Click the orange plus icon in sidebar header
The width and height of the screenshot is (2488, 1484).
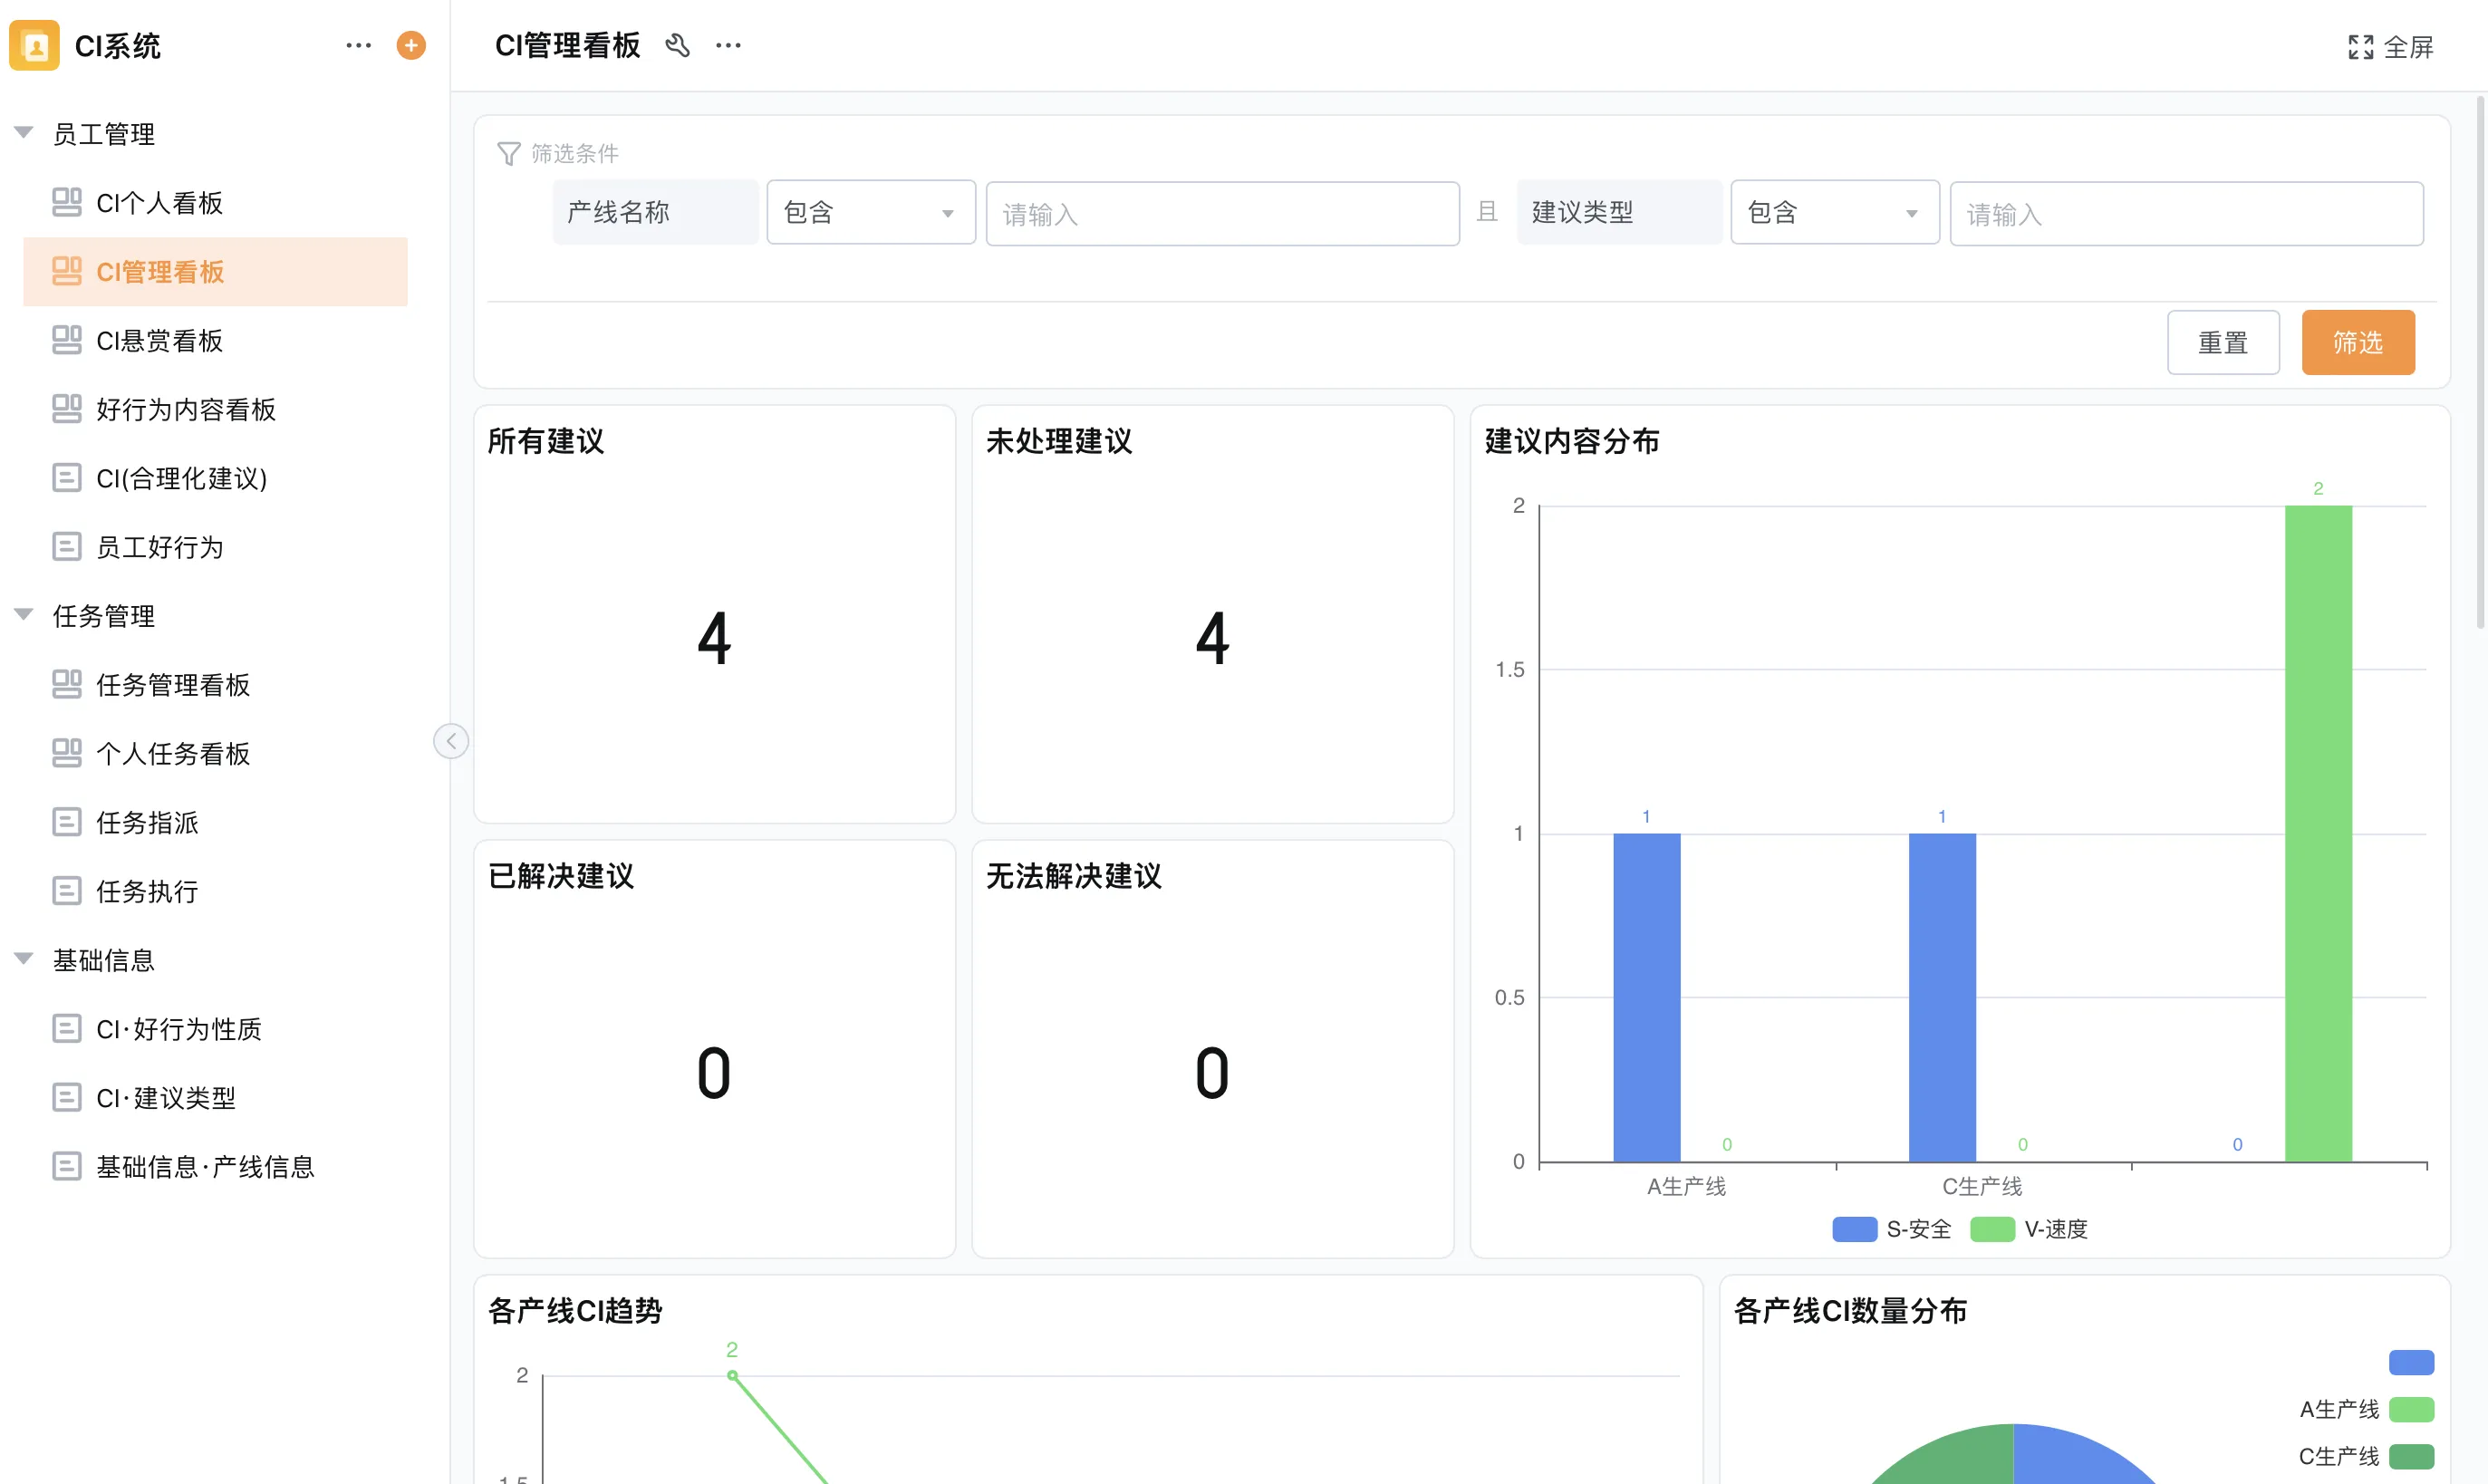coord(411,45)
